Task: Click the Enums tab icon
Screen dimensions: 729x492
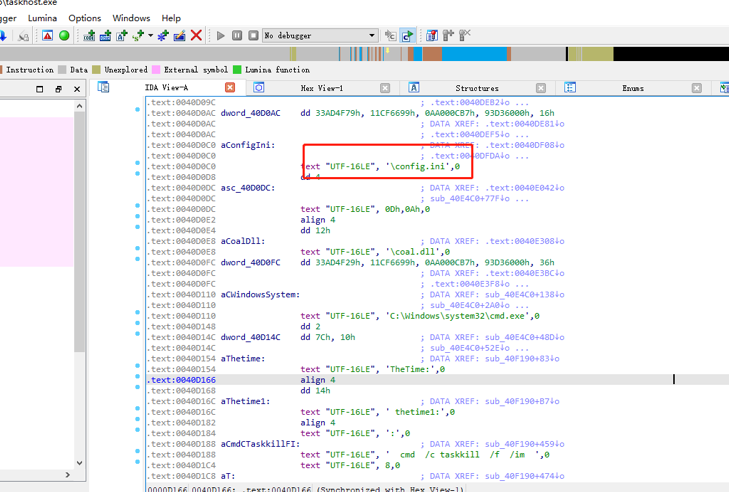Action: (x=570, y=87)
